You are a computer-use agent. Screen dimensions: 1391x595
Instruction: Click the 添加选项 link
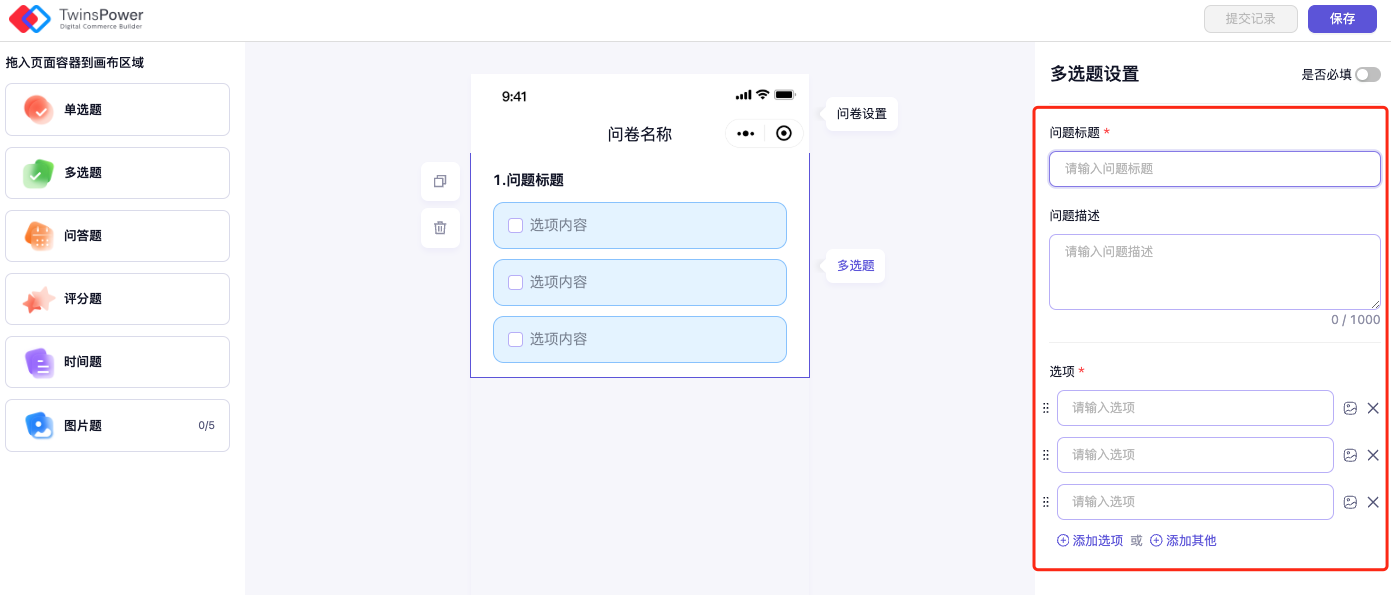(x=1090, y=541)
